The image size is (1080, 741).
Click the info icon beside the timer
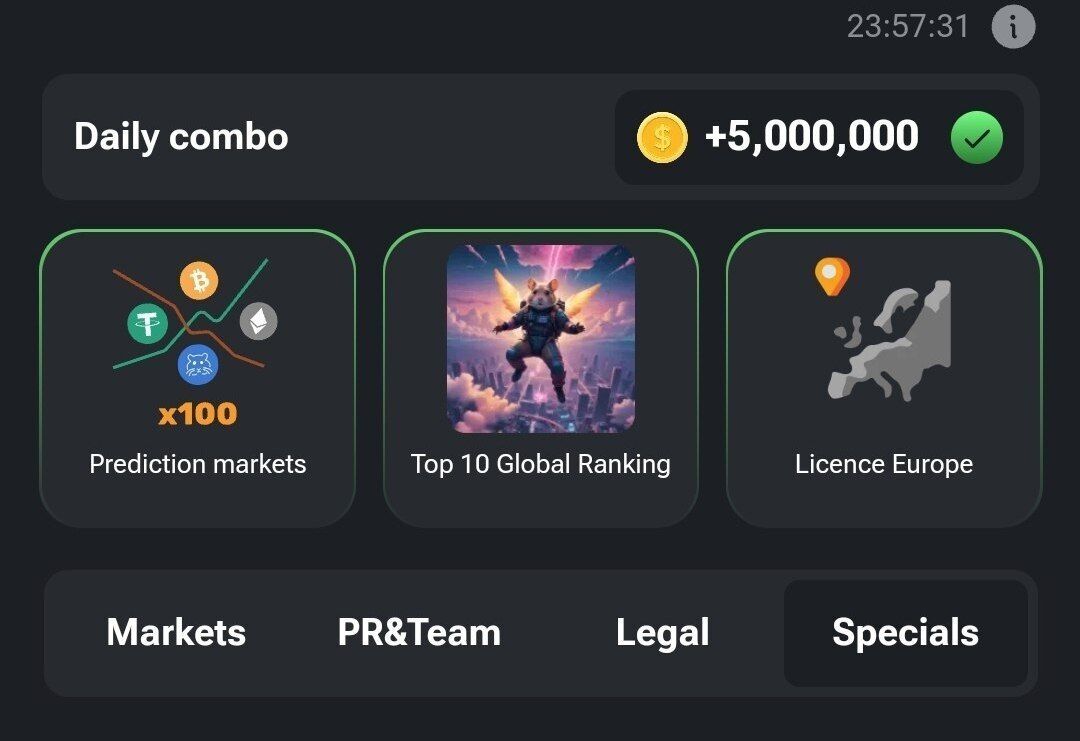[1012, 26]
